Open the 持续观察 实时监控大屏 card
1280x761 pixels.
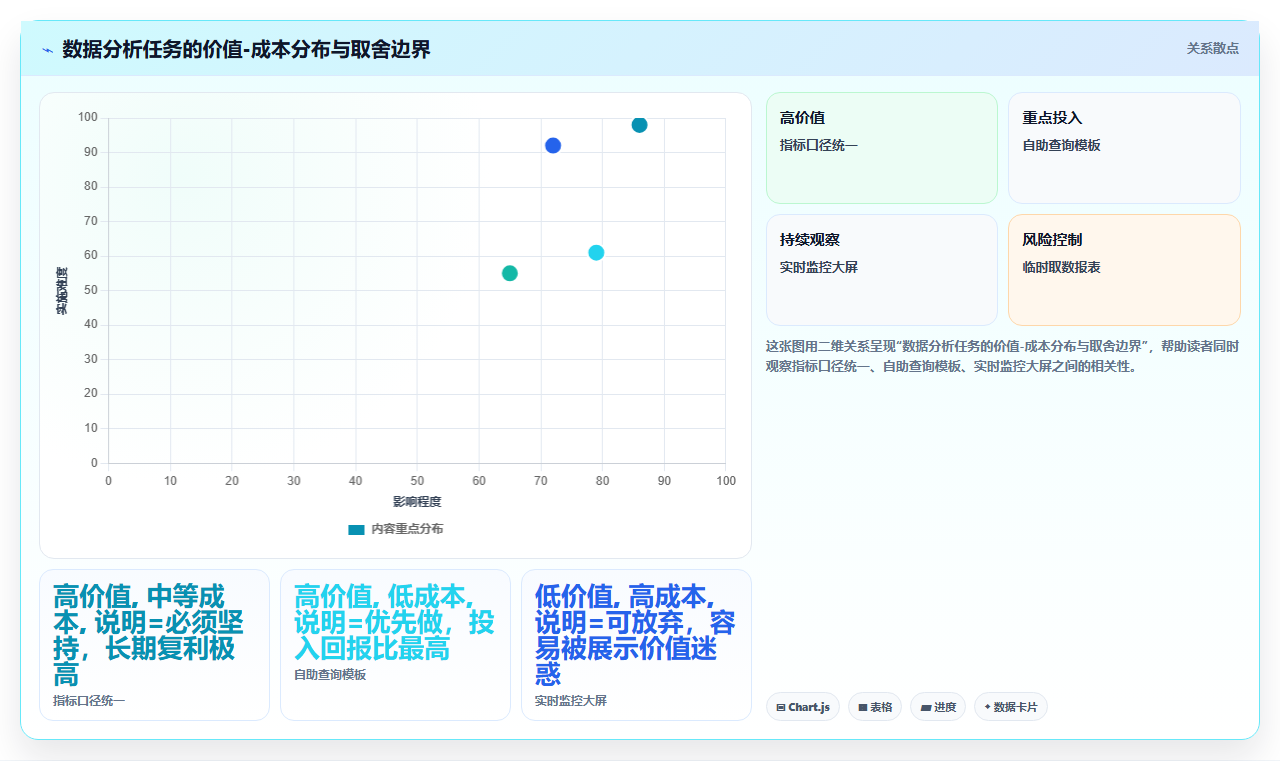[882, 270]
